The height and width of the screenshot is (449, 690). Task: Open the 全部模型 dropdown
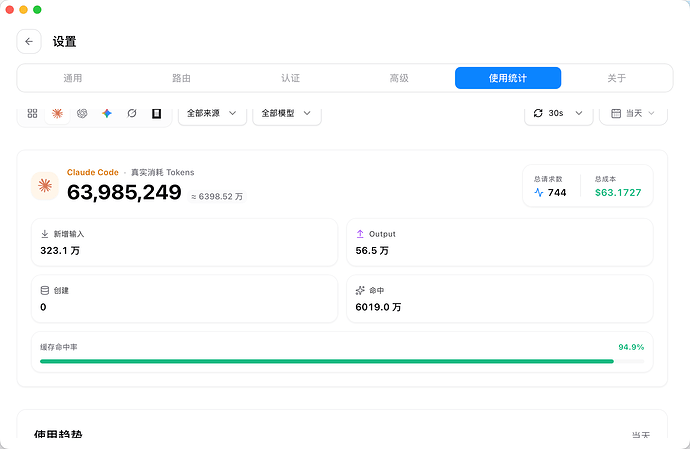[286, 113]
